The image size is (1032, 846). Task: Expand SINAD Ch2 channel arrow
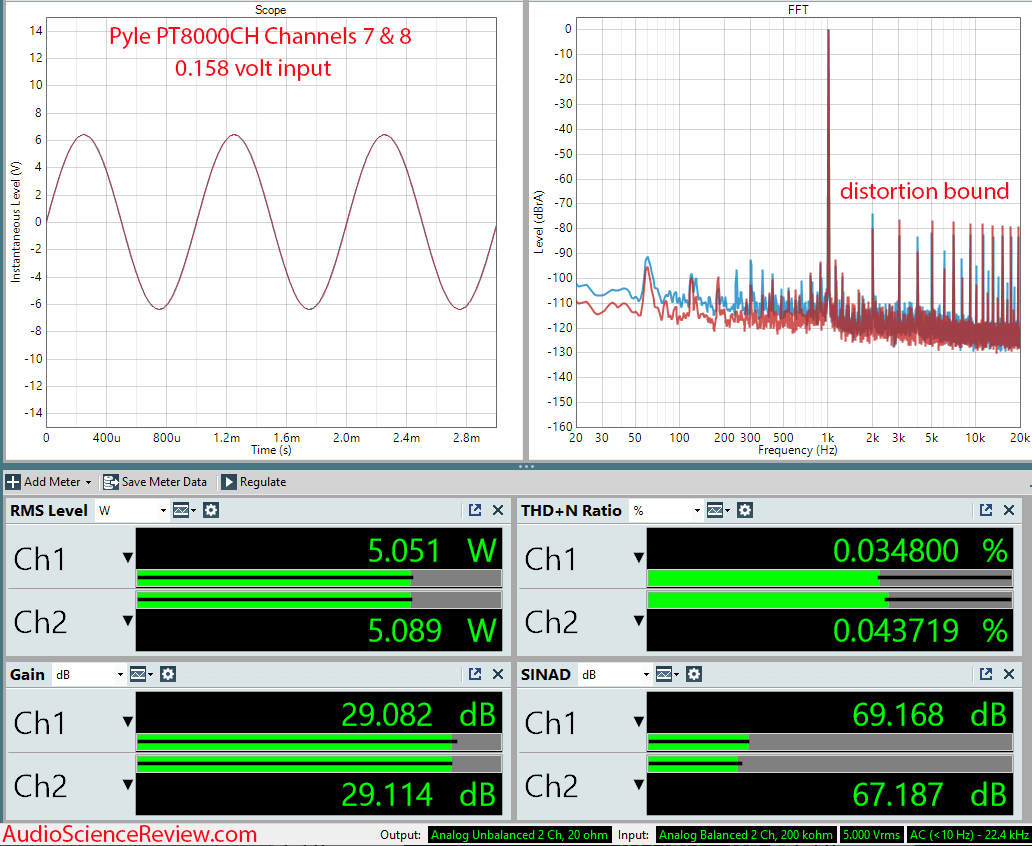[638, 785]
